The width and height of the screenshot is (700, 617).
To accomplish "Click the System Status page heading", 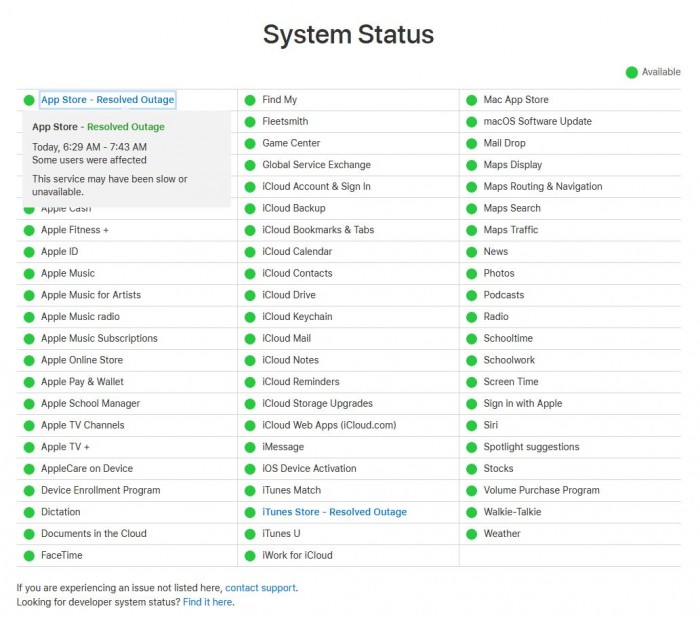I will pos(348,35).
